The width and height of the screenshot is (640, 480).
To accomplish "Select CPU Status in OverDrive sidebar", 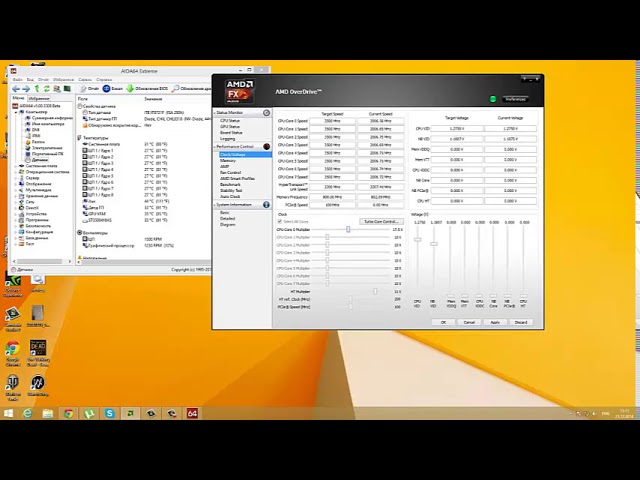I will coord(230,121).
